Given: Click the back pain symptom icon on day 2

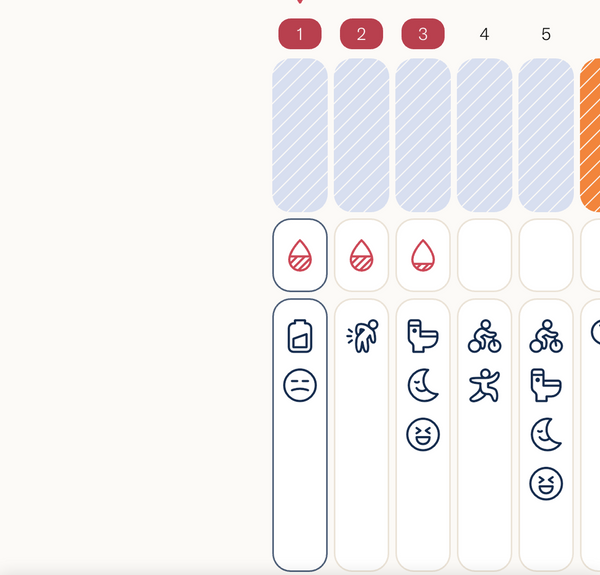Looking at the screenshot, I should point(361,336).
